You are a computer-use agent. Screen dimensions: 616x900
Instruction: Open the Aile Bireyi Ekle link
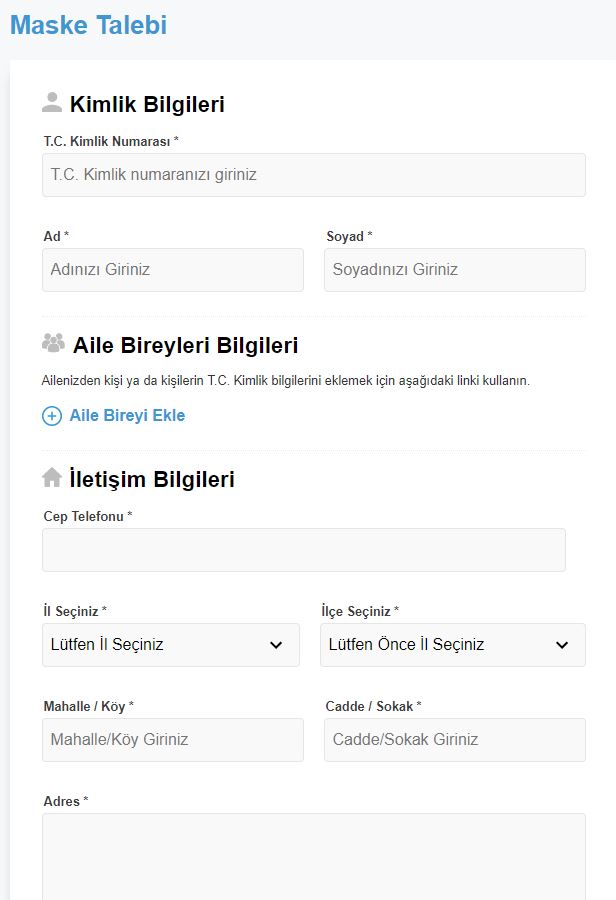127,416
